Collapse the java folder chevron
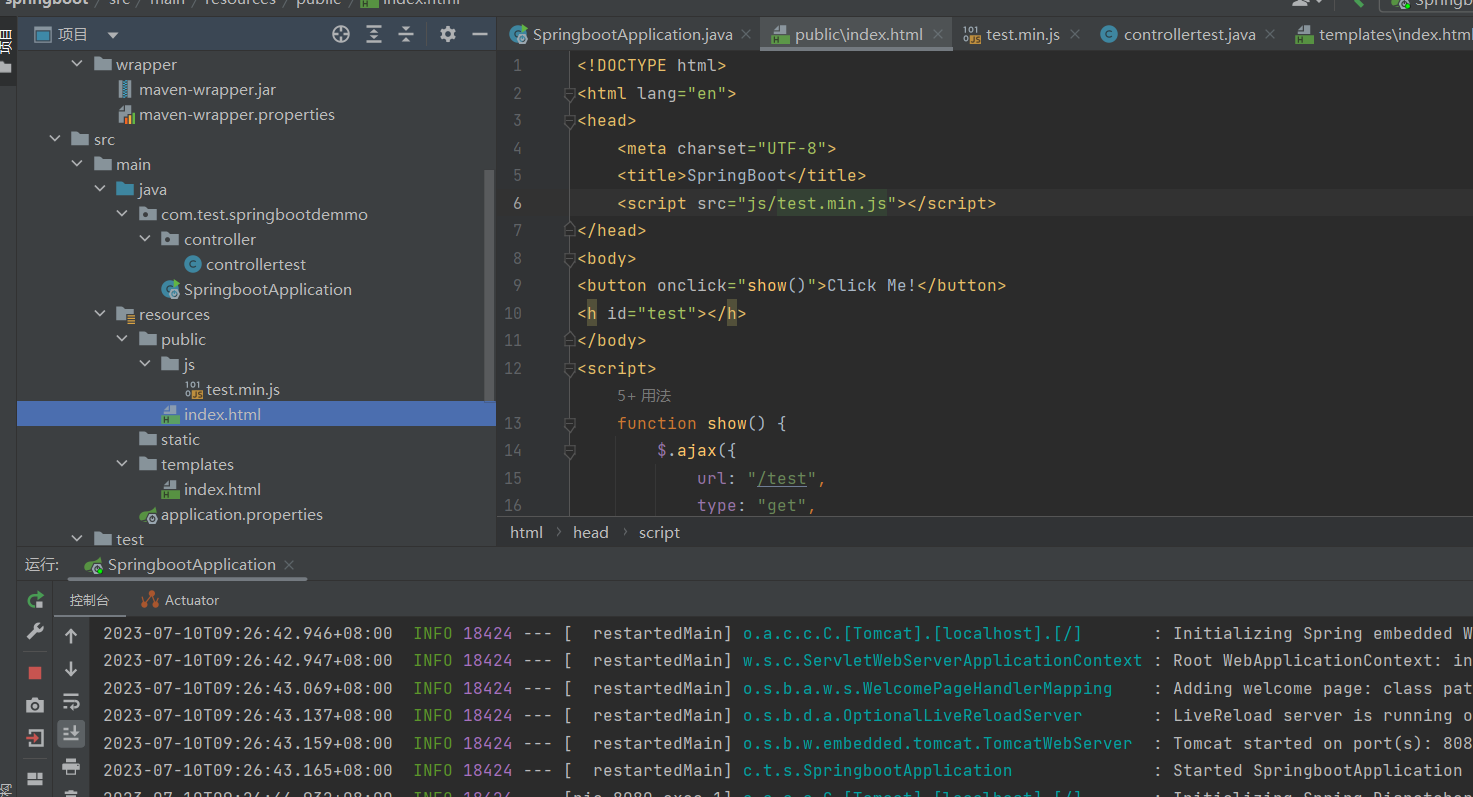This screenshot has height=797, width=1473. (100, 189)
